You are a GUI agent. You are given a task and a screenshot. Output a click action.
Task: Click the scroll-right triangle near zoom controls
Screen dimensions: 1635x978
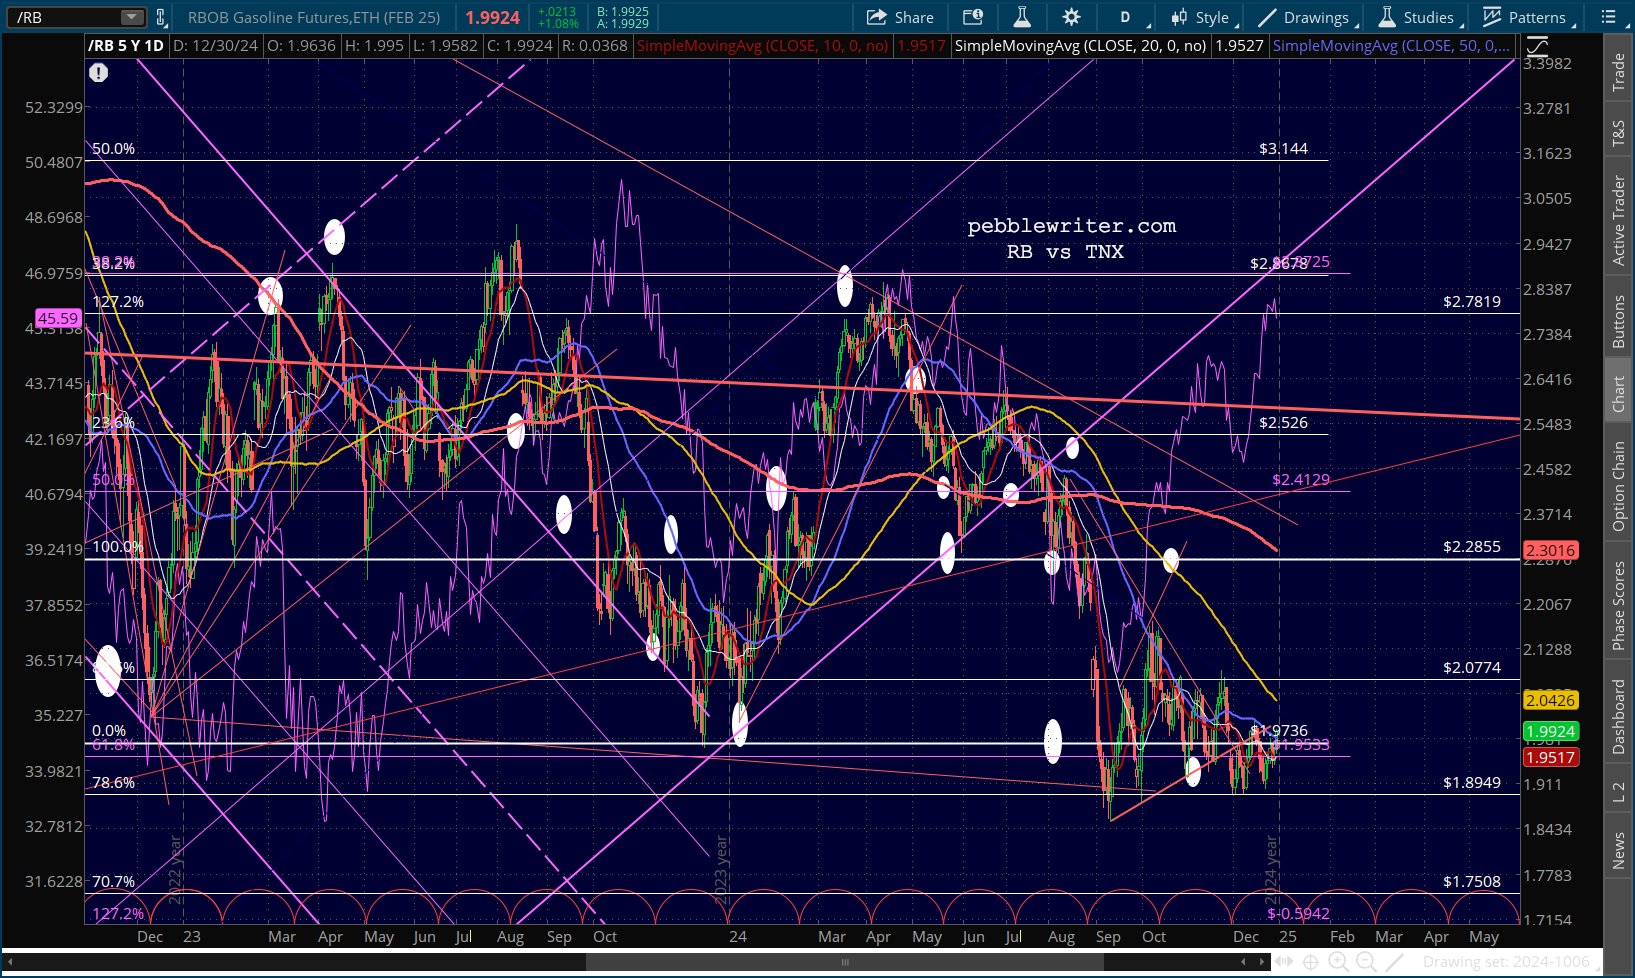click(x=1264, y=962)
